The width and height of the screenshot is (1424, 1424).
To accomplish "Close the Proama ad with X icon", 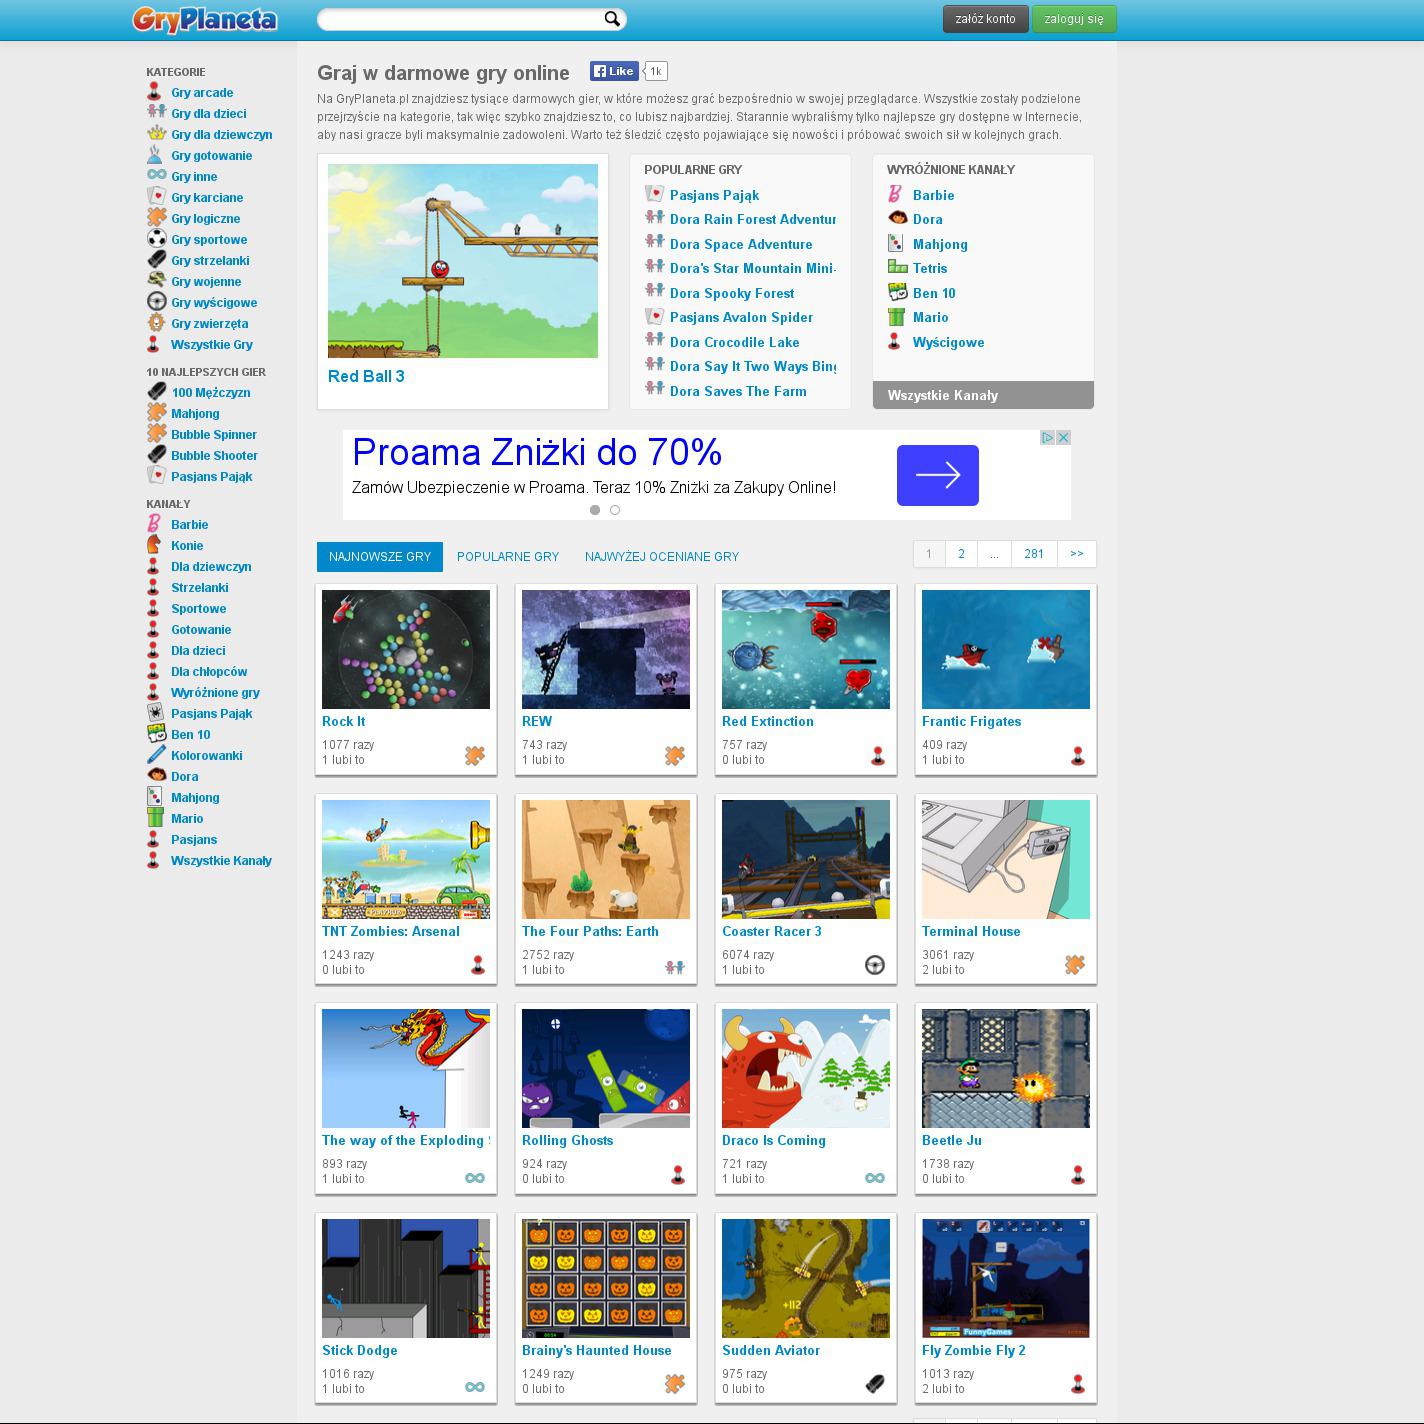I will point(1064,438).
